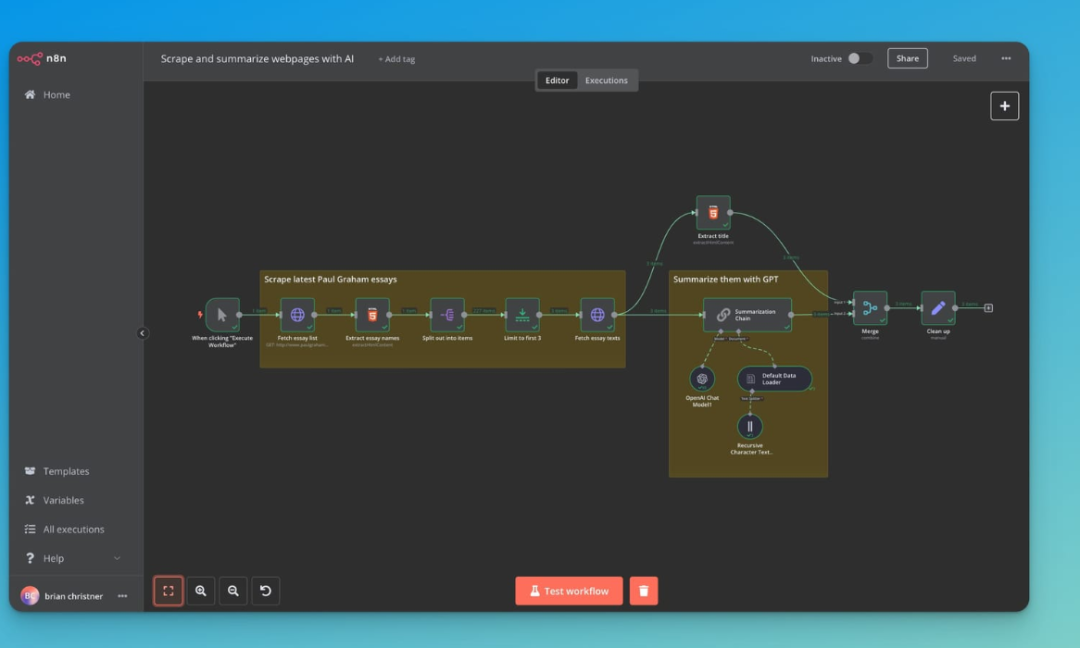
Task: Click the n8n logo
Action: [42, 59]
